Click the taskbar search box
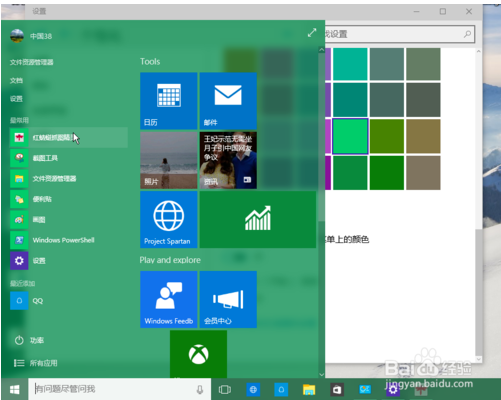Image resolution: width=501 pixels, height=400 pixels. (x=119, y=389)
